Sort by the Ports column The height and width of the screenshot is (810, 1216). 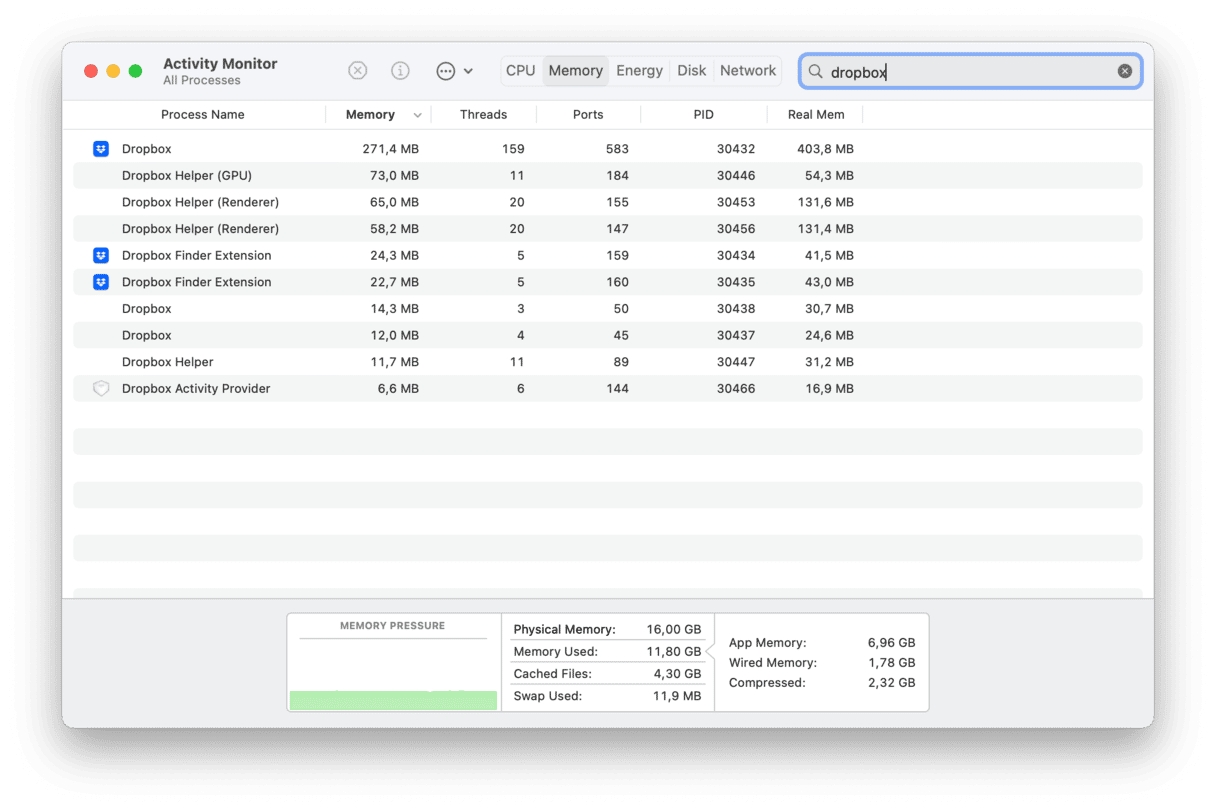[x=588, y=115]
